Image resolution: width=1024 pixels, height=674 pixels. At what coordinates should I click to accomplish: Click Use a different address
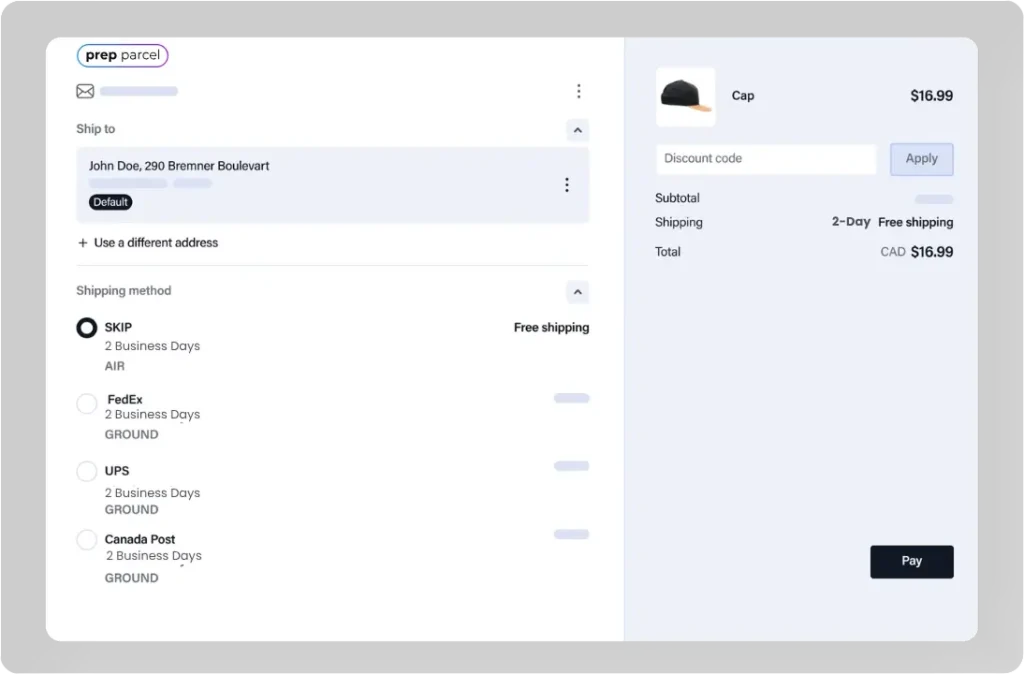(x=148, y=243)
